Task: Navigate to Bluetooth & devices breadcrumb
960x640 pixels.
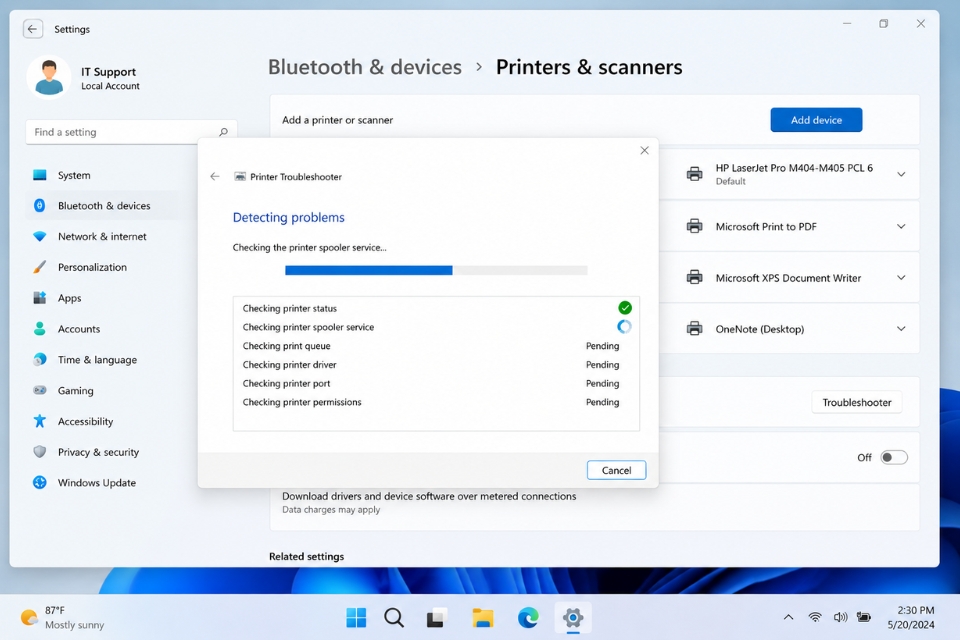Action: [365, 67]
